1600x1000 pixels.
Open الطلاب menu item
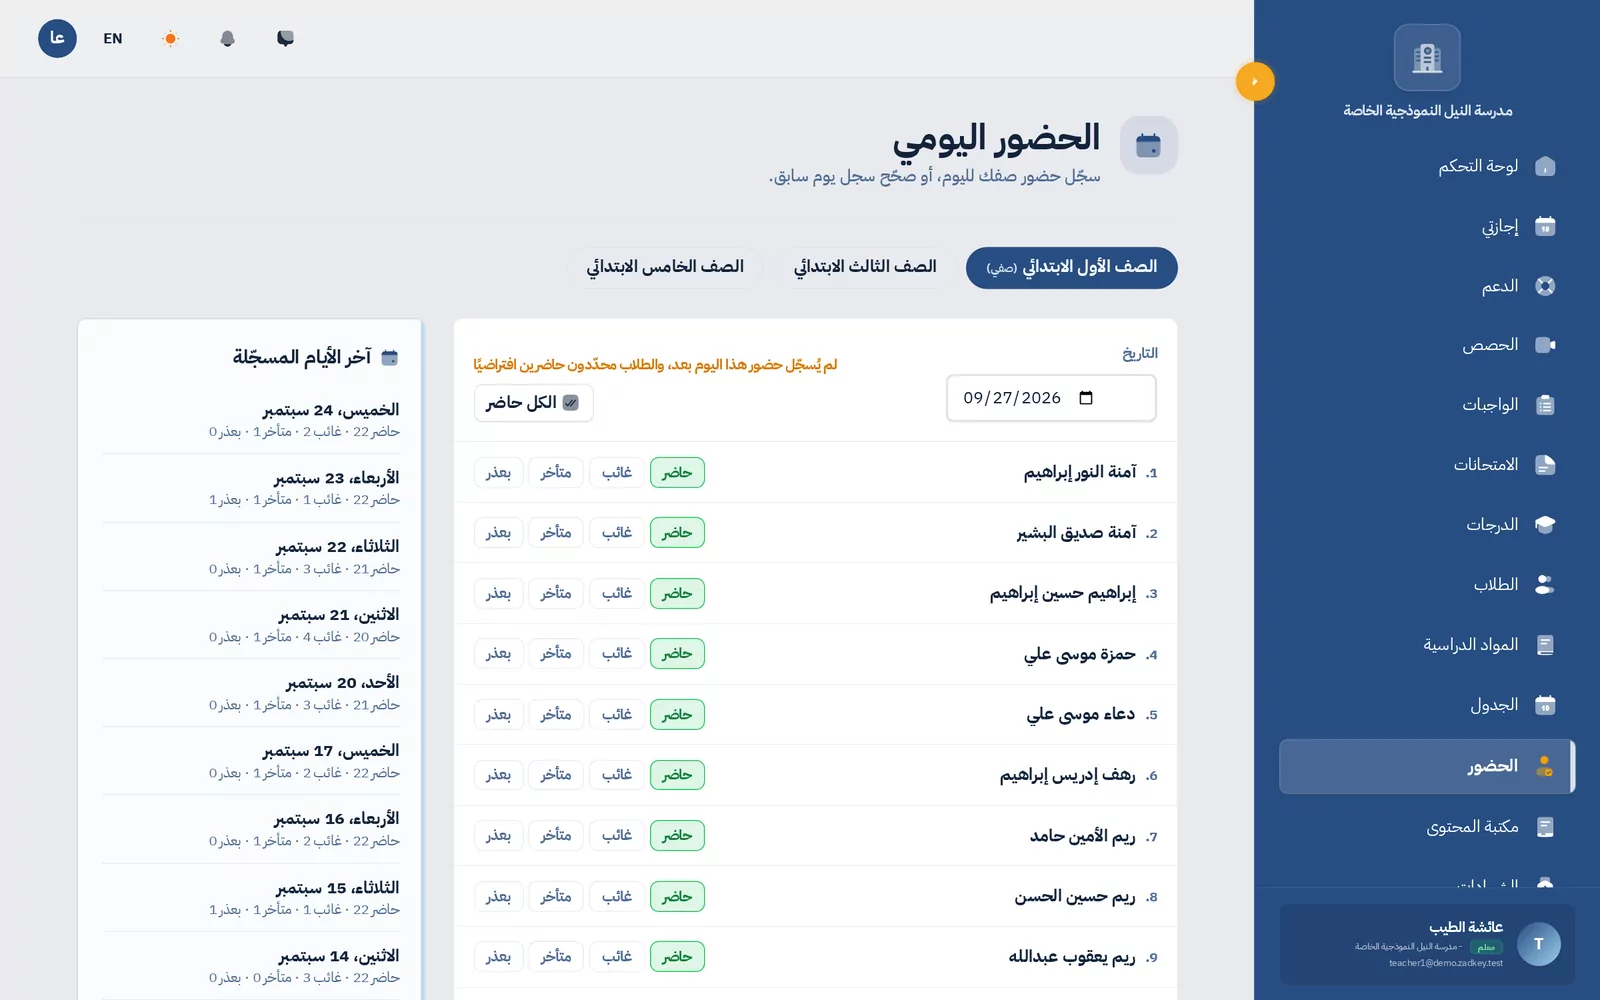point(1427,585)
